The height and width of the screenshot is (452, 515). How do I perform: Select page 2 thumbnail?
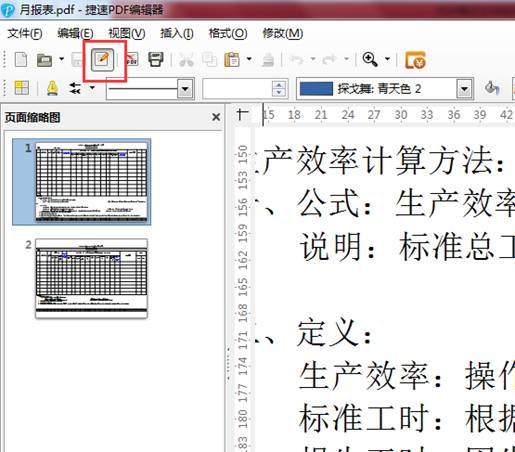tap(91, 278)
